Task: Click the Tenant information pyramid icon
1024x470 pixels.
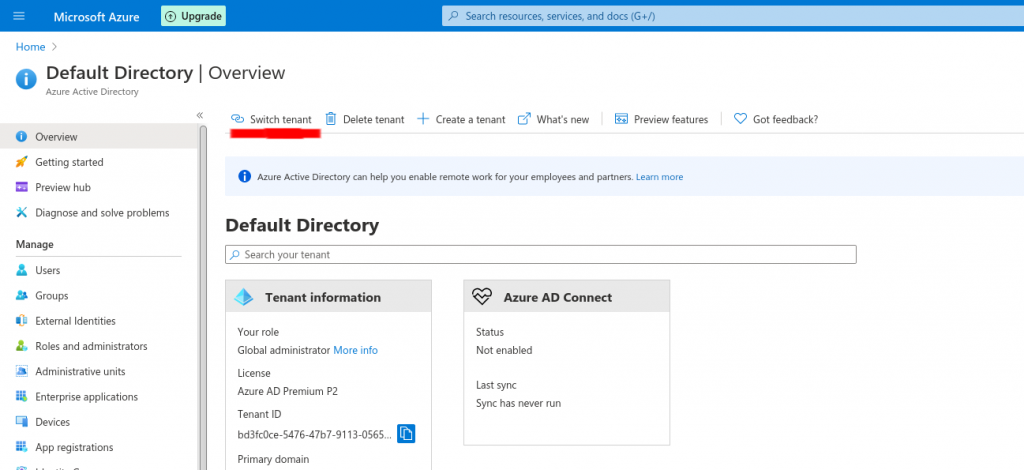Action: (x=244, y=297)
